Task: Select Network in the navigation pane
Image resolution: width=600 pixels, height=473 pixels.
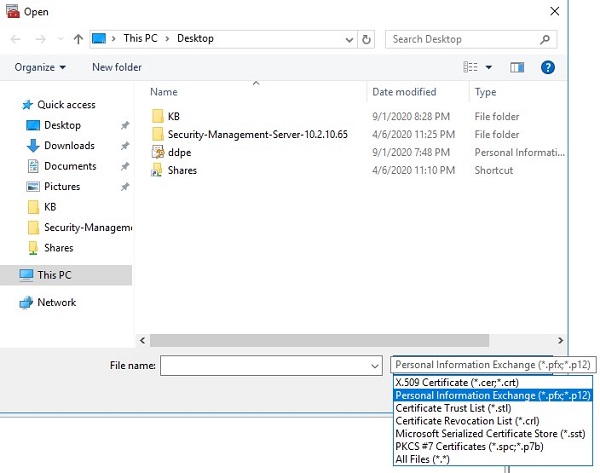Action: point(56,302)
